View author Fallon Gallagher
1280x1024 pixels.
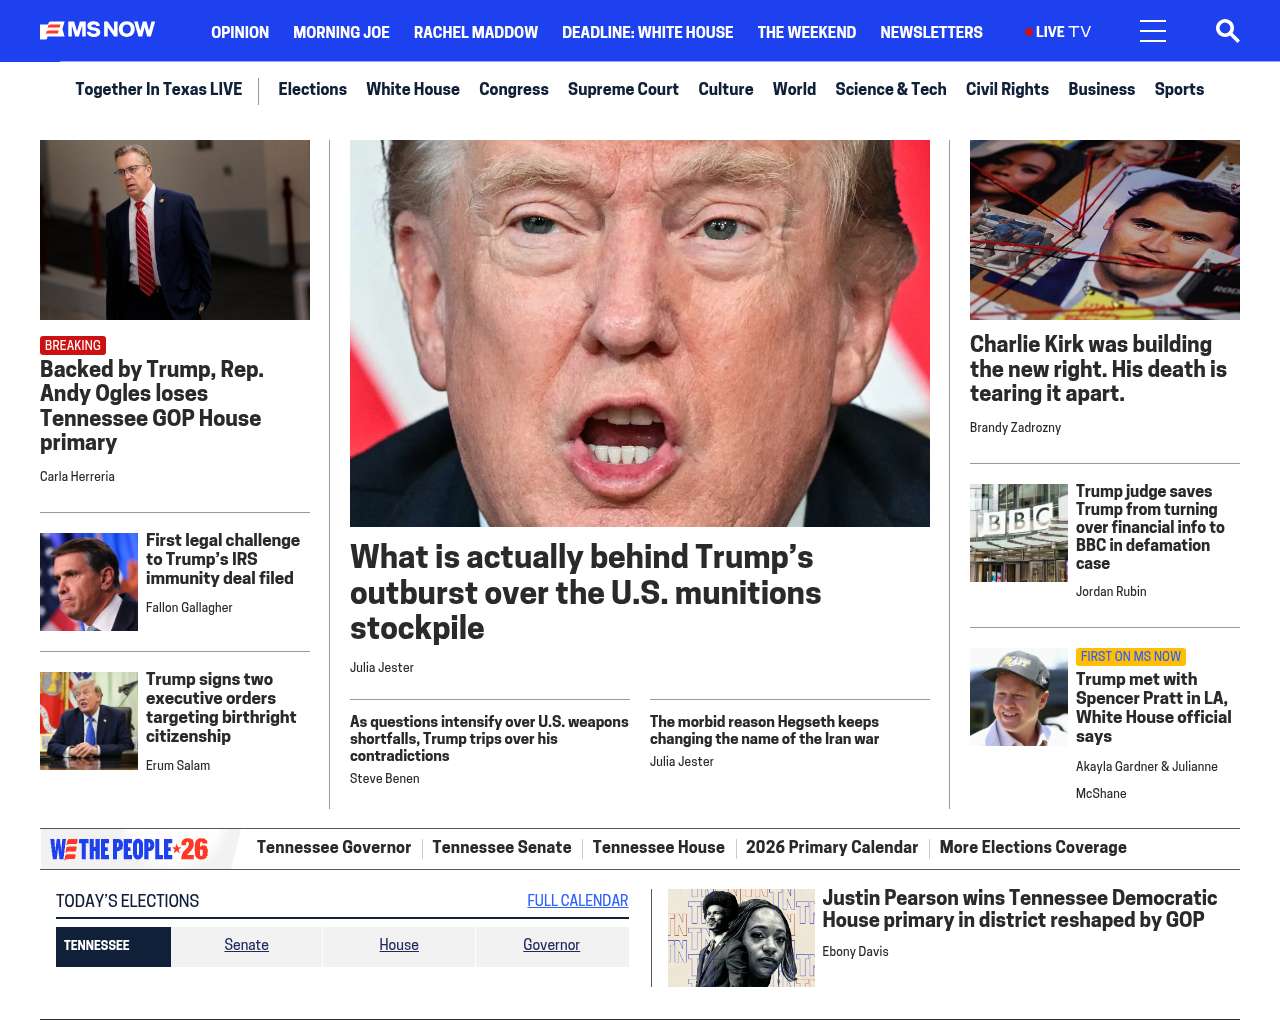pos(189,608)
